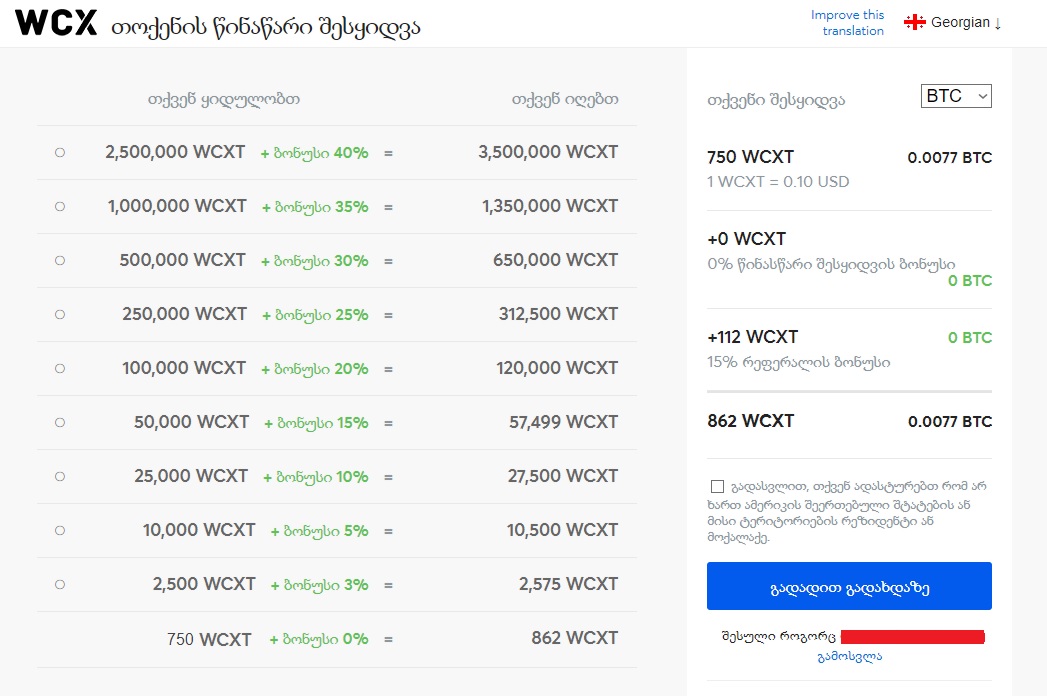
Task: Click the 2,575 WCXT received amount
Action: coord(568,584)
